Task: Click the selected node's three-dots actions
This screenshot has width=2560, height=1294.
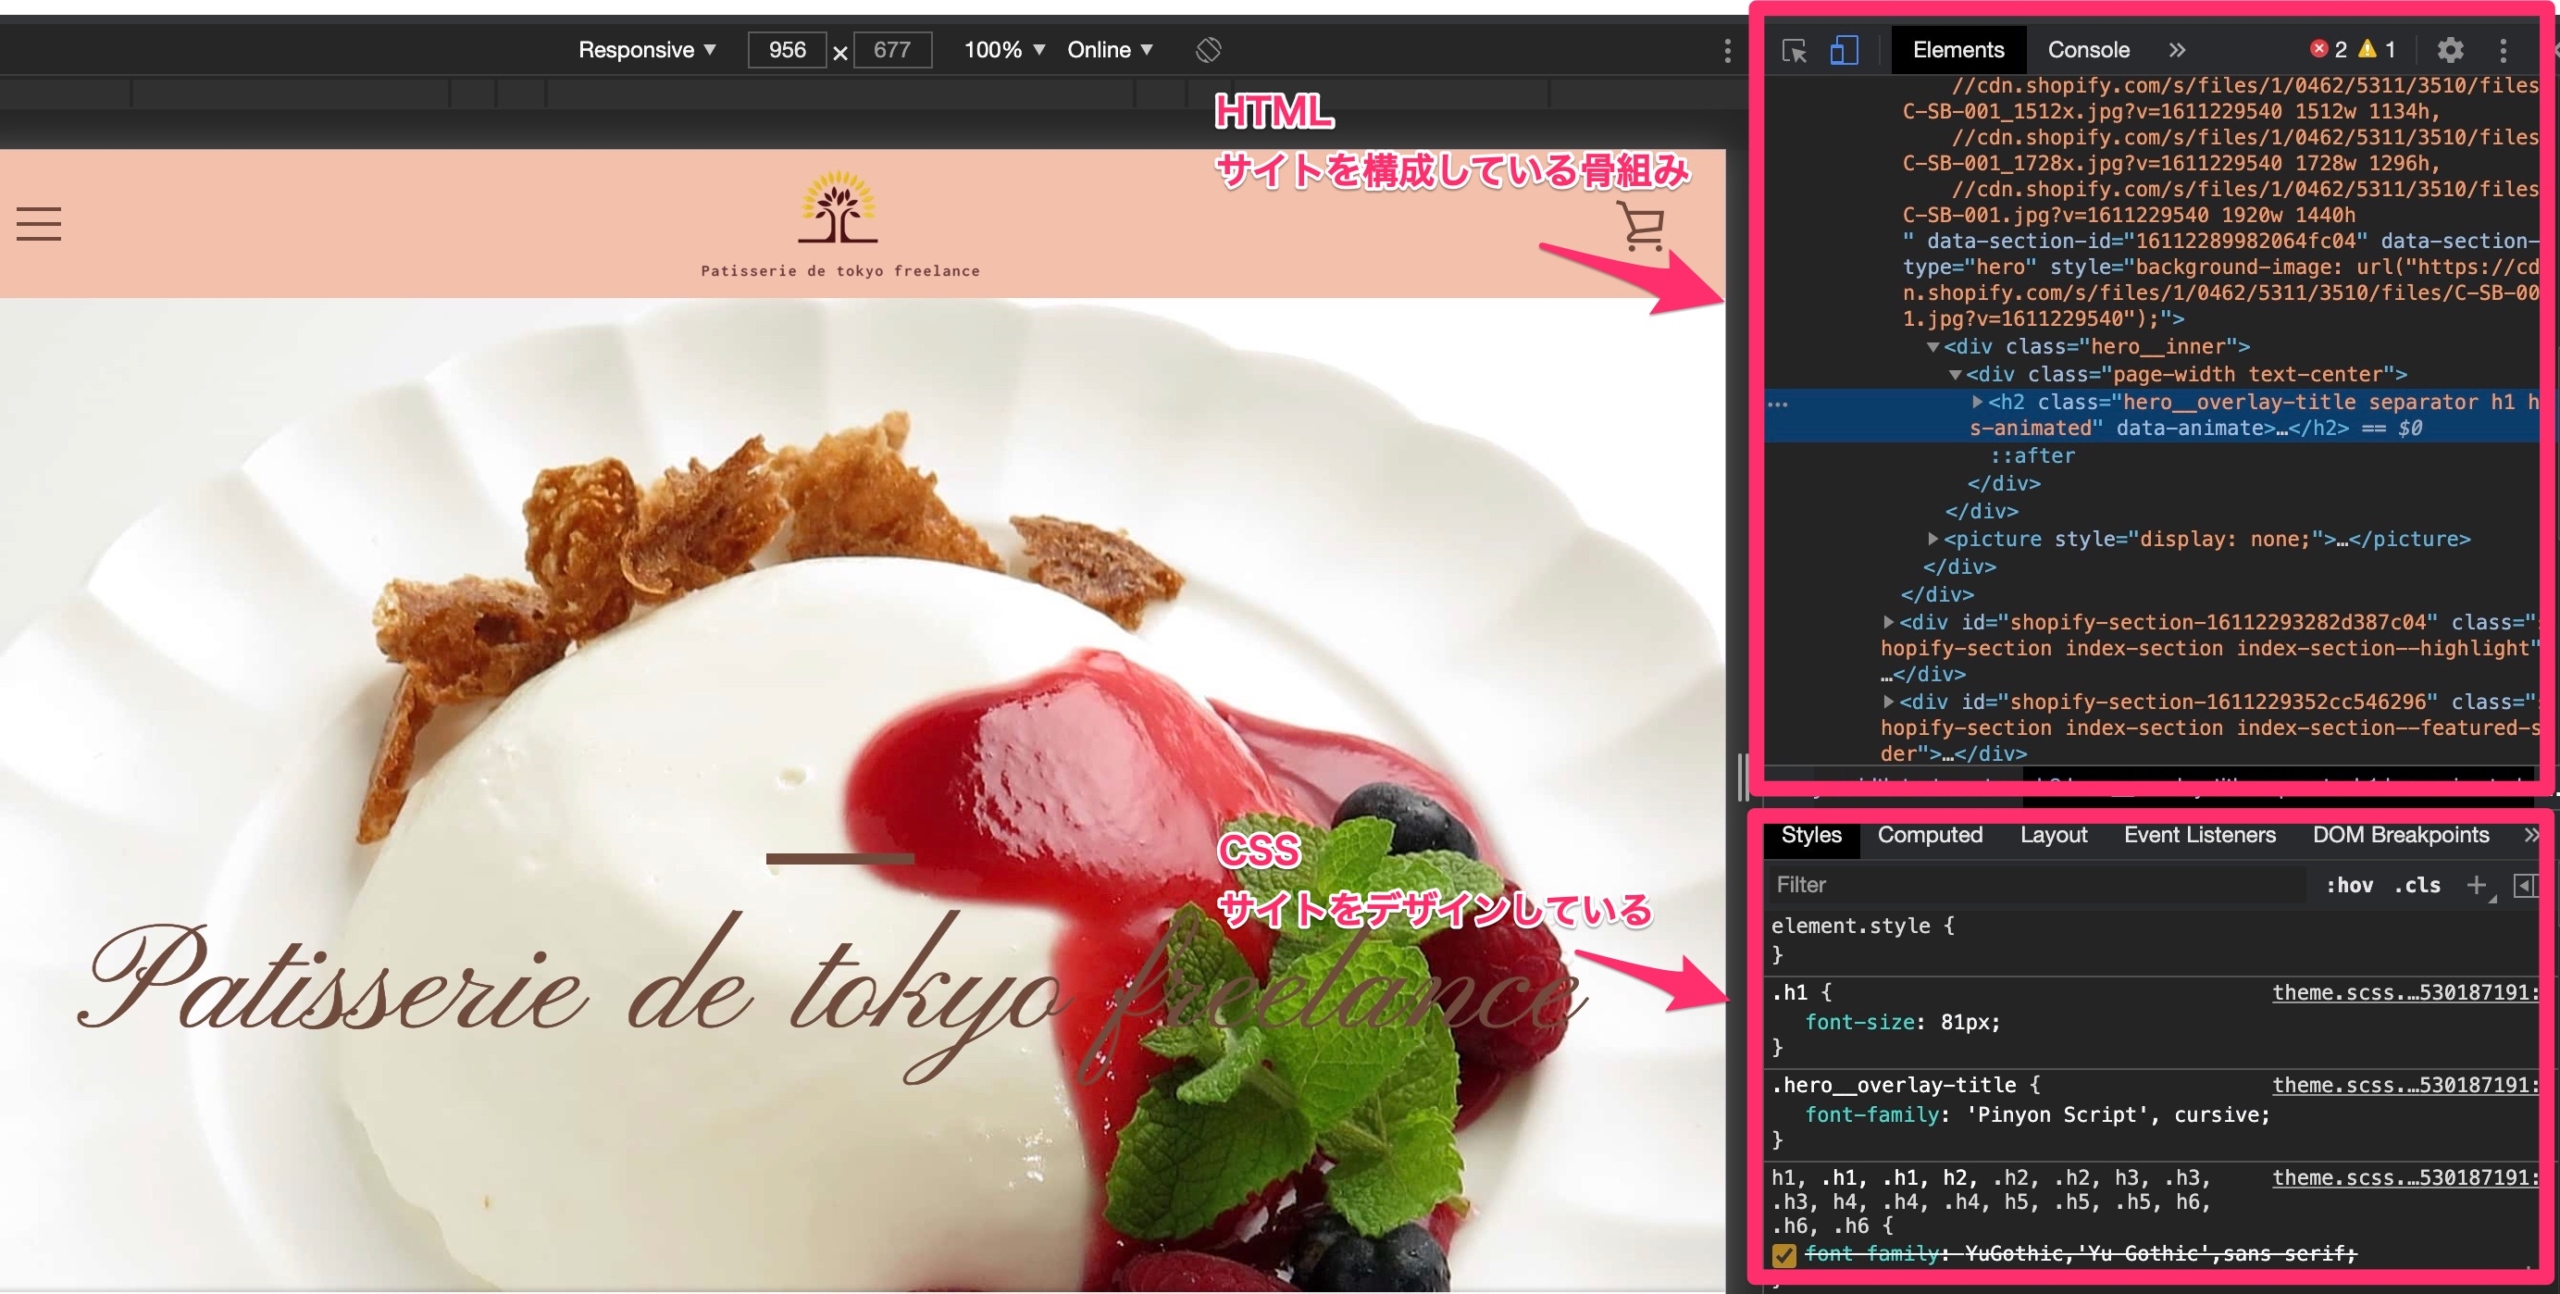Action: click(x=1778, y=405)
